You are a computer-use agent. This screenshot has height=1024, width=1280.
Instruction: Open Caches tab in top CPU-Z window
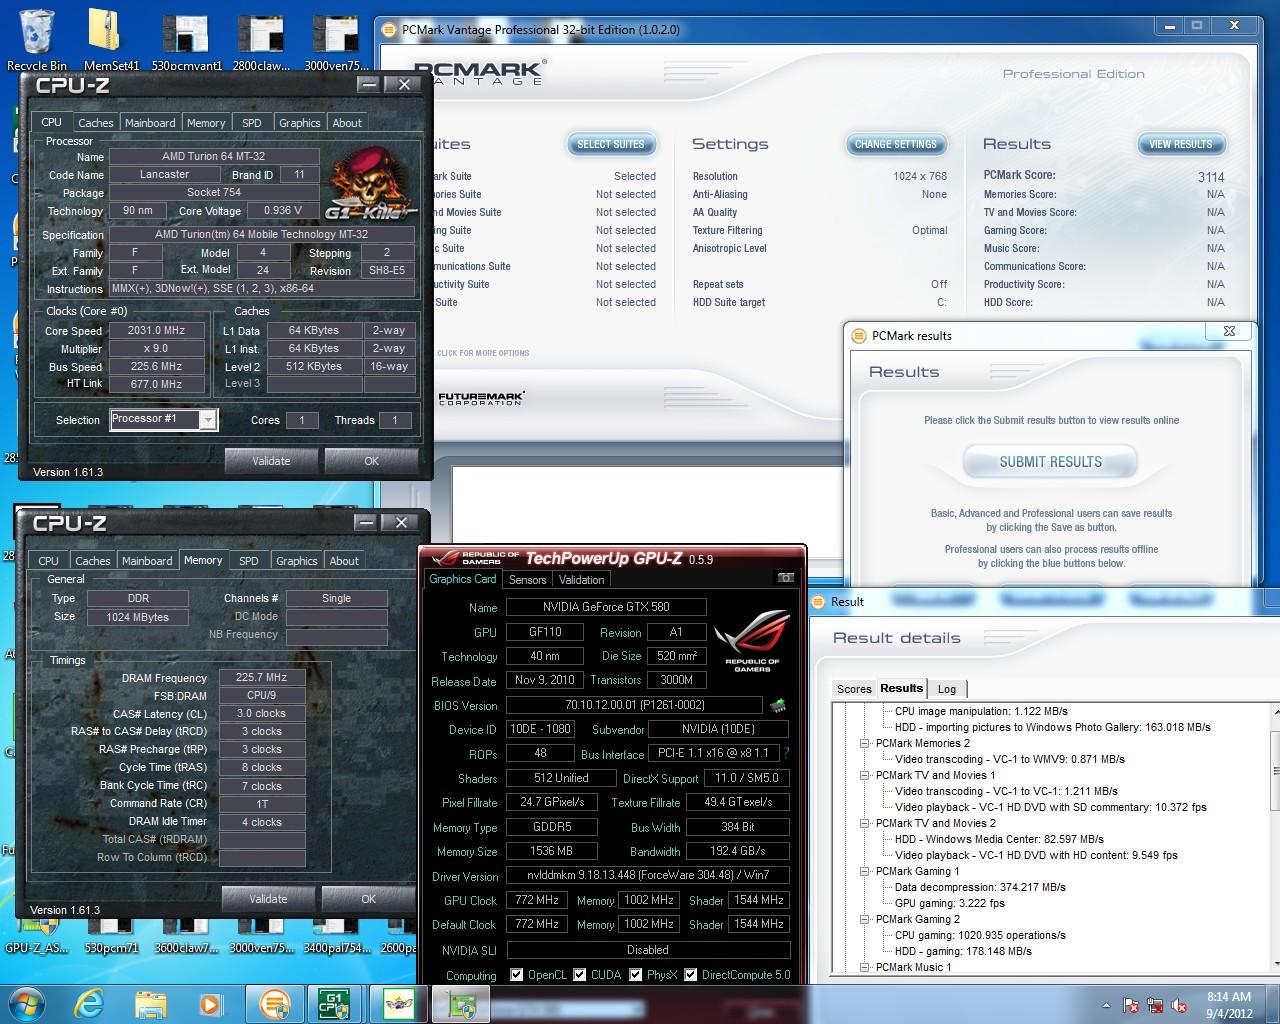(x=95, y=123)
